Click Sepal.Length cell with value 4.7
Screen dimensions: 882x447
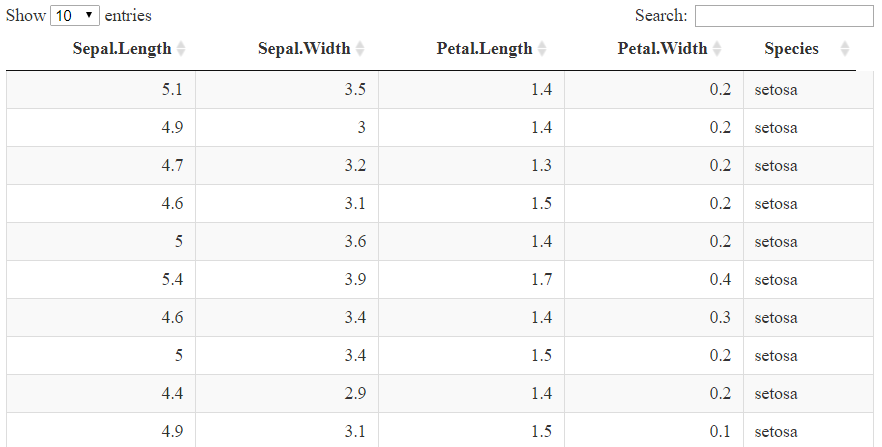coord(172,166)
